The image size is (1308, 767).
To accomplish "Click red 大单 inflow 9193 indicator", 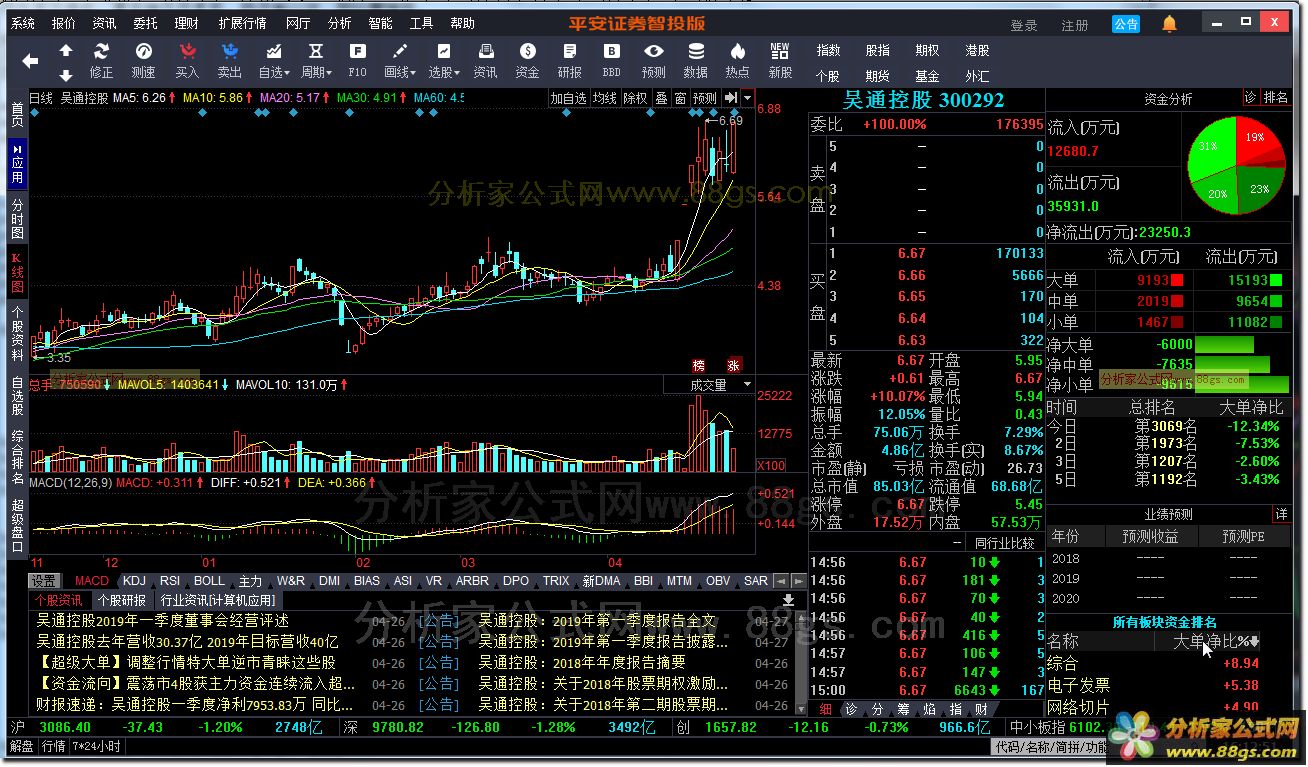I will point(1176,281).
